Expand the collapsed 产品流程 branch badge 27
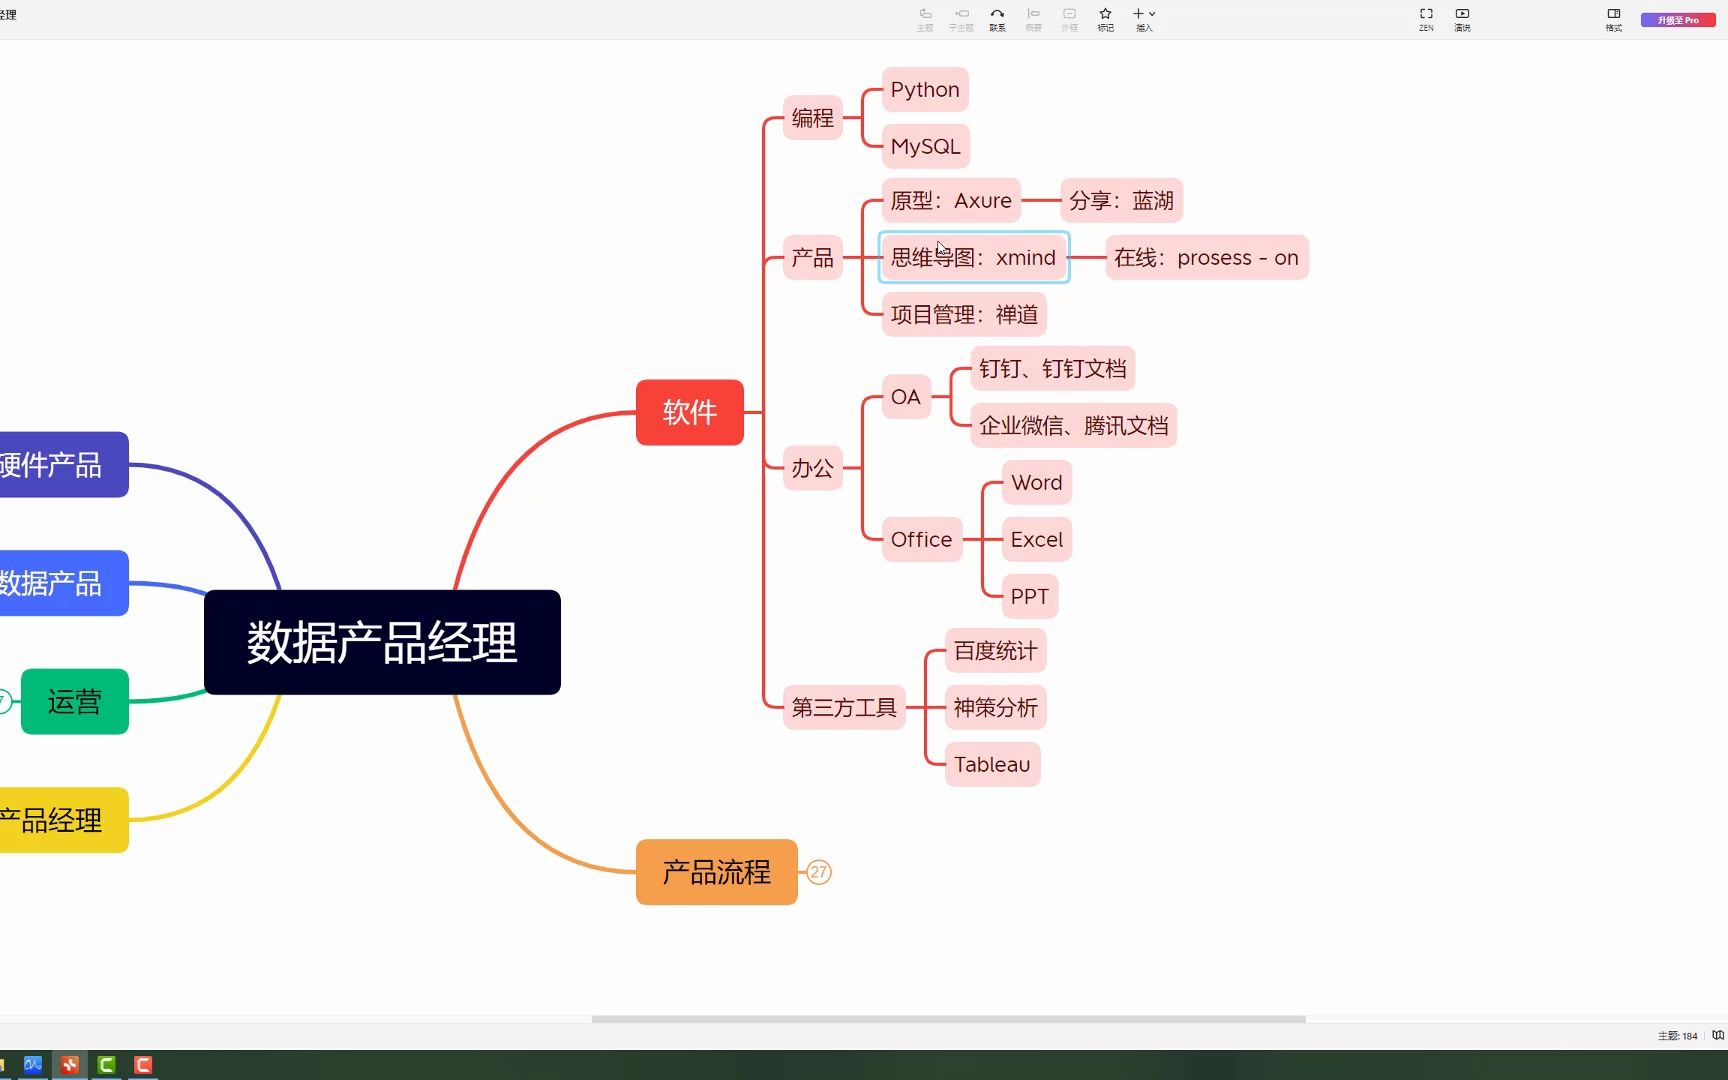 [819, 872]
